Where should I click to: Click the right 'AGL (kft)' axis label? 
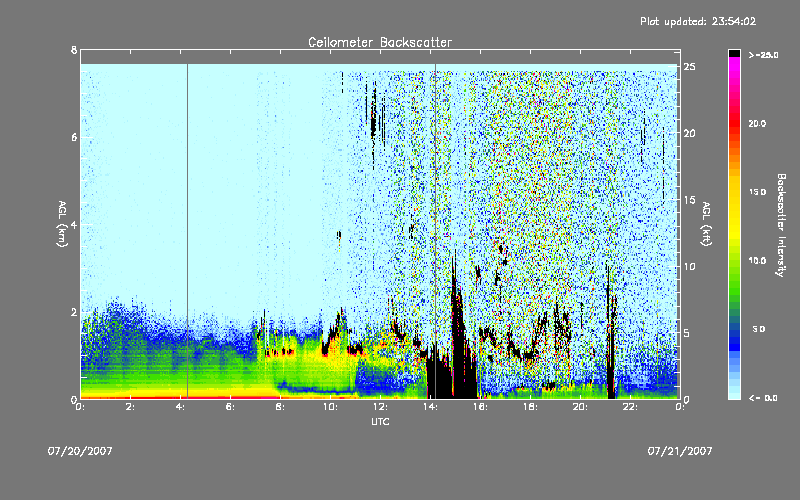706,224
